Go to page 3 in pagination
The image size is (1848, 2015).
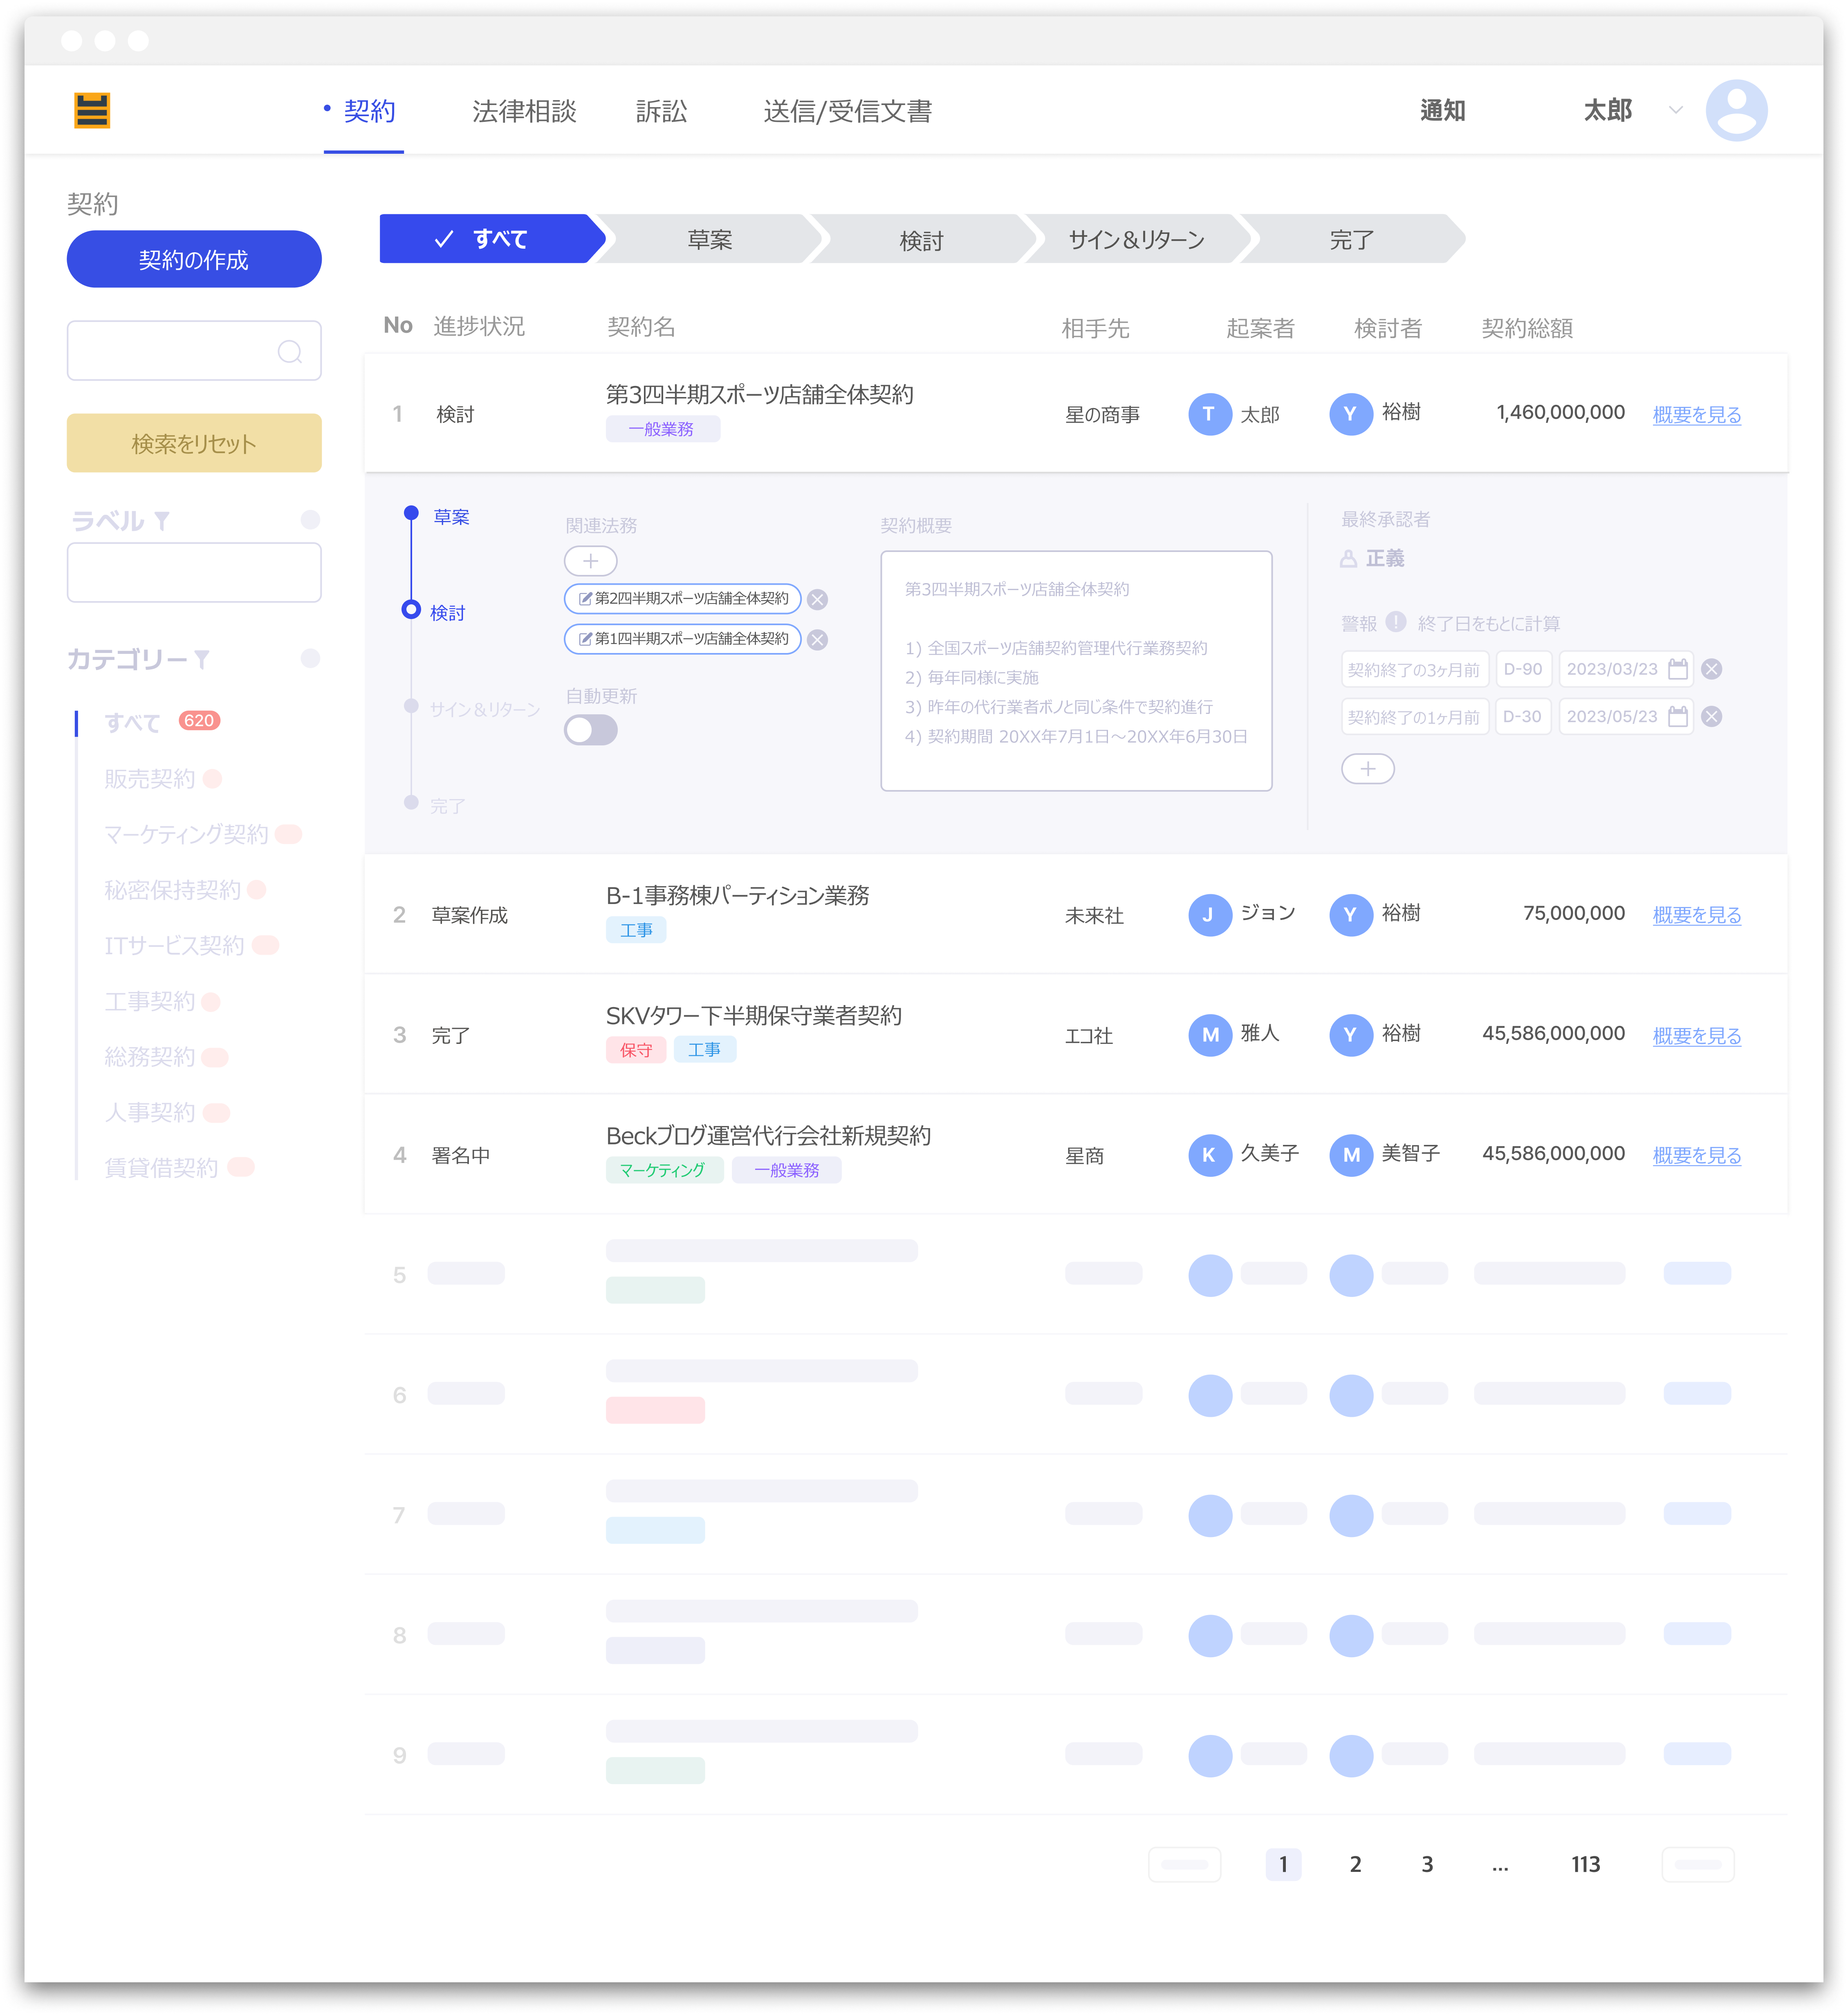(x=1426, y=1864)
